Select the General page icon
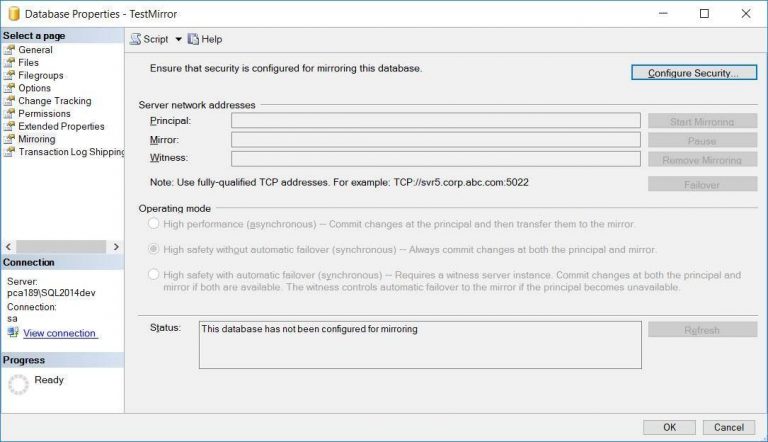The width and height of the screenshot is (768, 442). 10,50
